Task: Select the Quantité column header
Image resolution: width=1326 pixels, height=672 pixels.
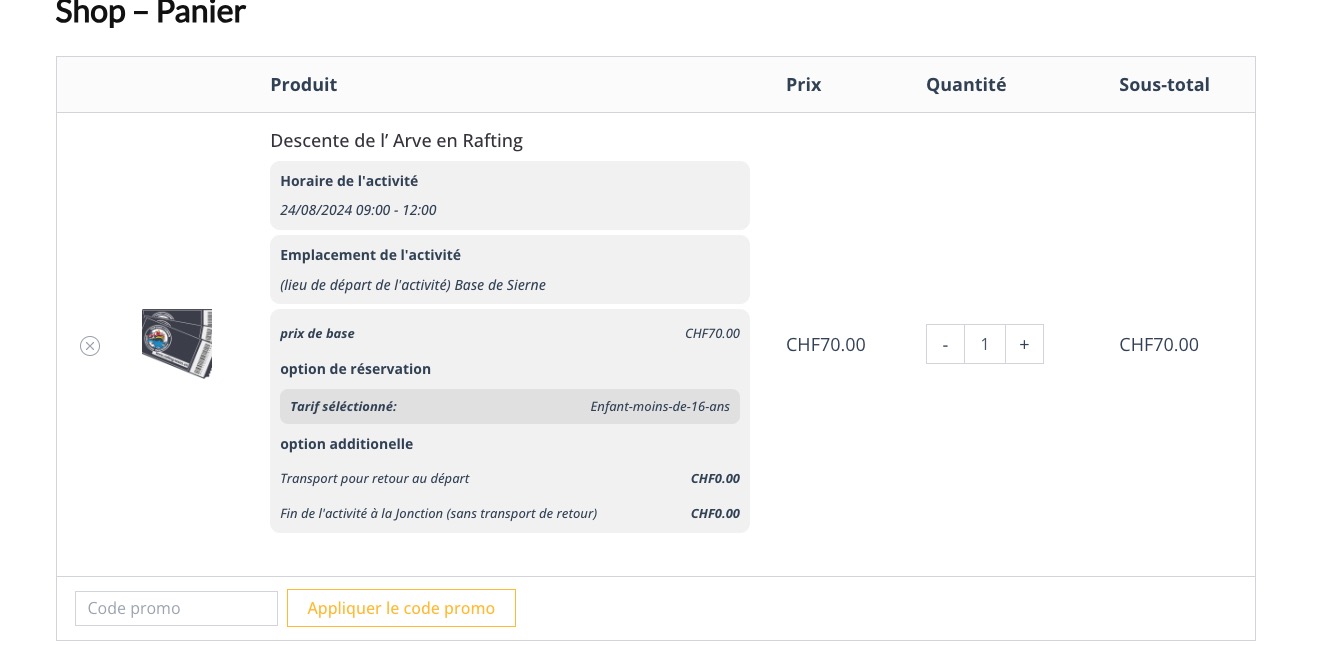Action: 966,85
